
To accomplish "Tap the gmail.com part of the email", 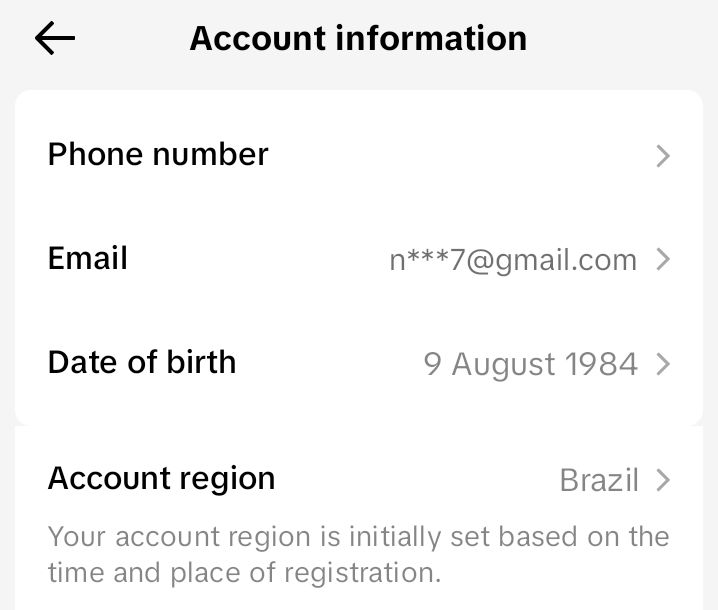I will coord(566,261).
